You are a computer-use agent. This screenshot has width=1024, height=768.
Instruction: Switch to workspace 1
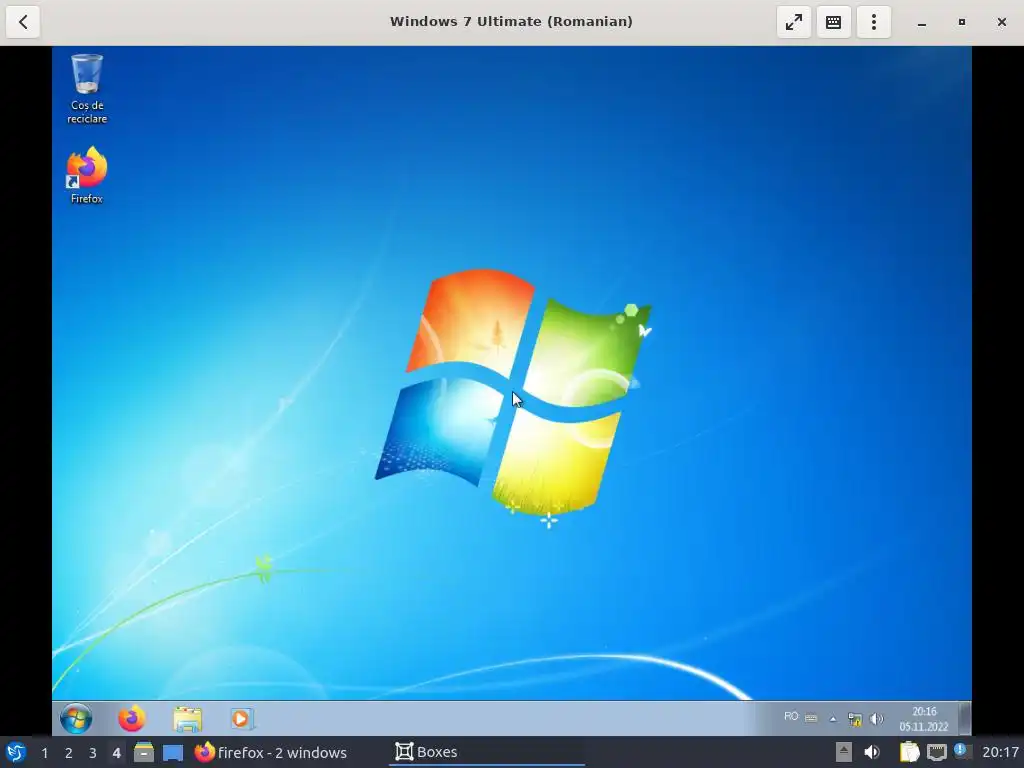pyautogui.click(x=44, y=753)
